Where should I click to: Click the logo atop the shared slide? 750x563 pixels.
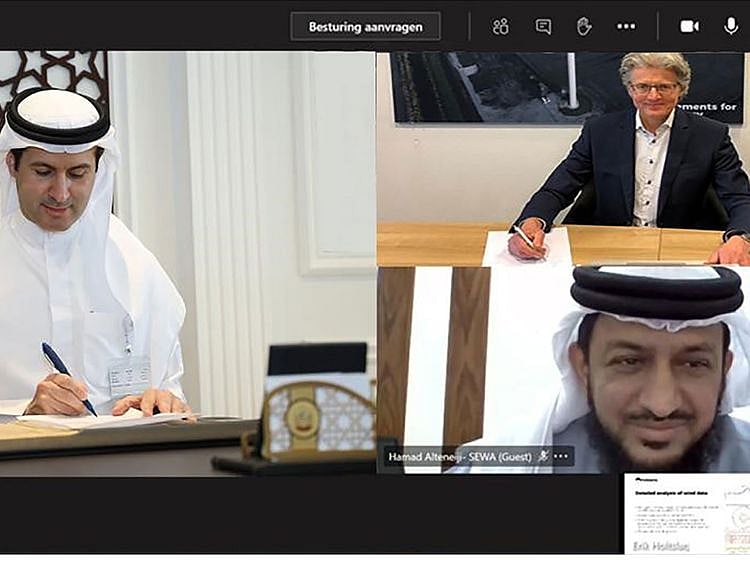647,481
